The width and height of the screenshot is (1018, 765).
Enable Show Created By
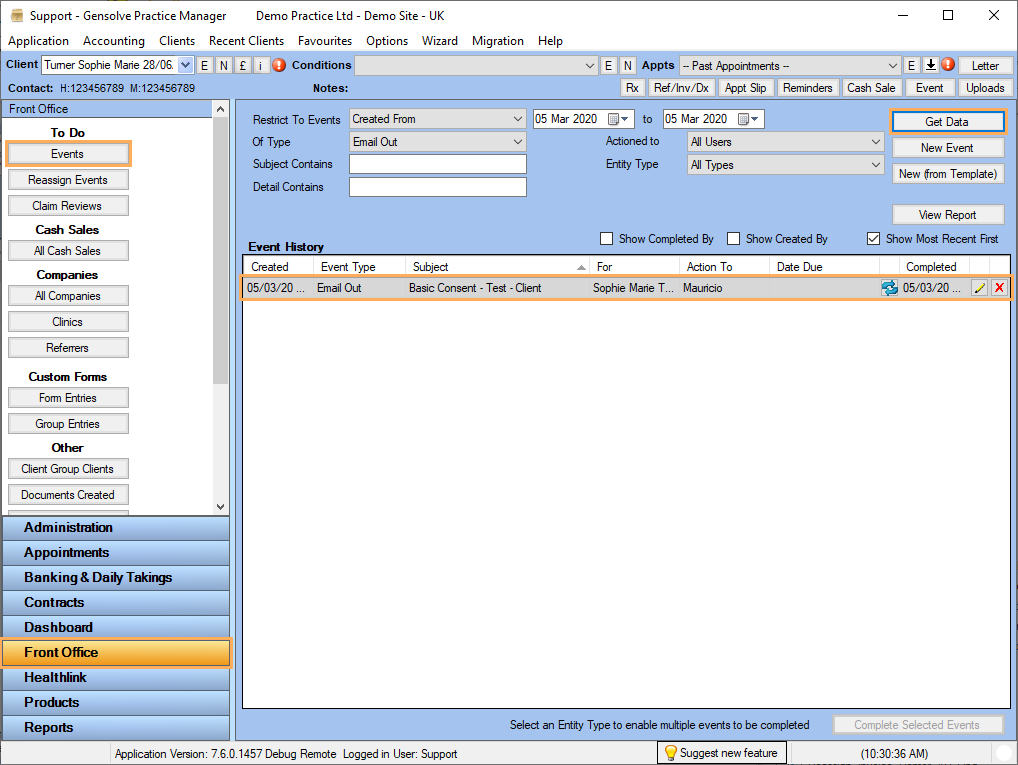point(733,239)
